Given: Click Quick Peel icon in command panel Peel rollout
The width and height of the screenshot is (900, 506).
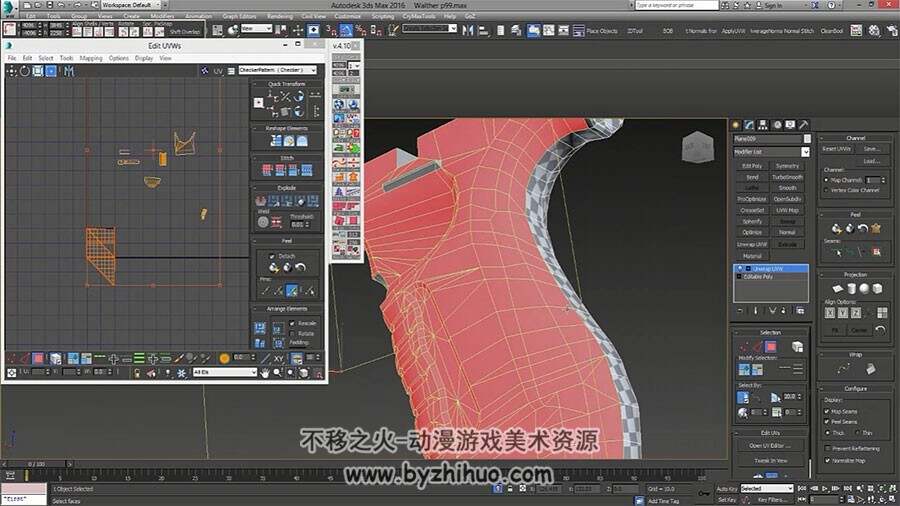Looking at the screenshot, I should tap(837, 228).
